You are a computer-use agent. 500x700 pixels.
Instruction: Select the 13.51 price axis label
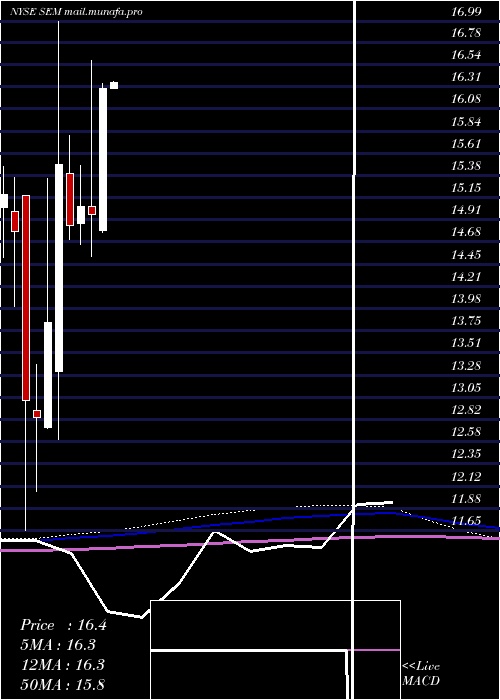(466, 343)
